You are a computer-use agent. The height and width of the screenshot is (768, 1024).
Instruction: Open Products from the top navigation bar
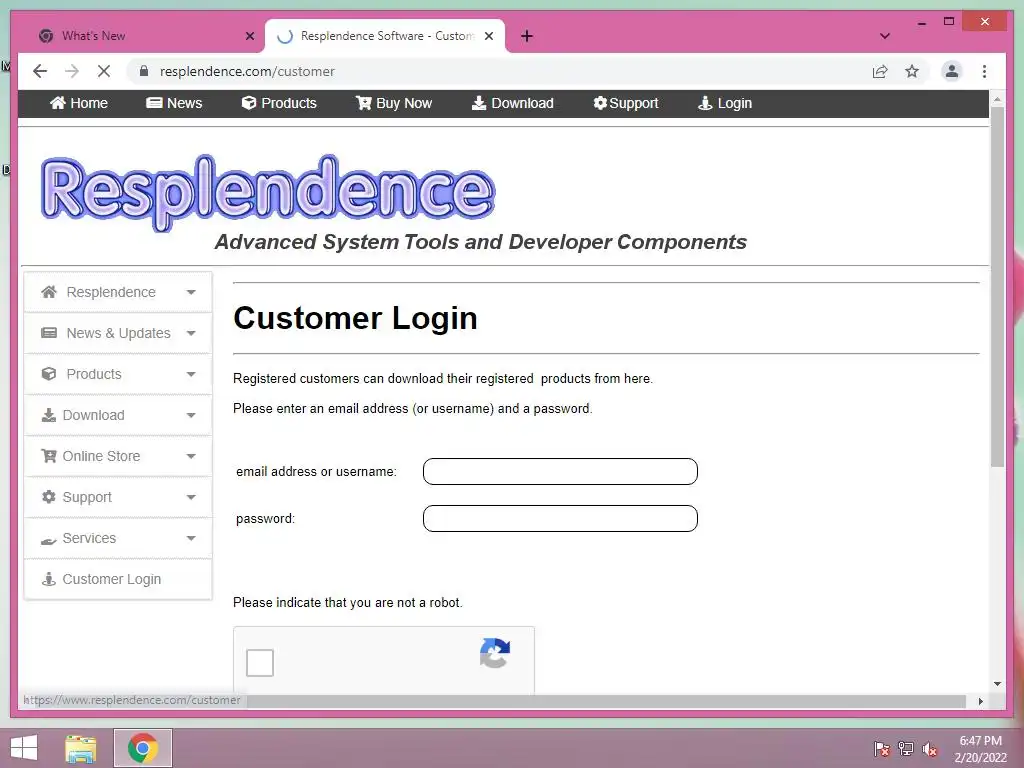pyautogui.click(x=279, y=103)
